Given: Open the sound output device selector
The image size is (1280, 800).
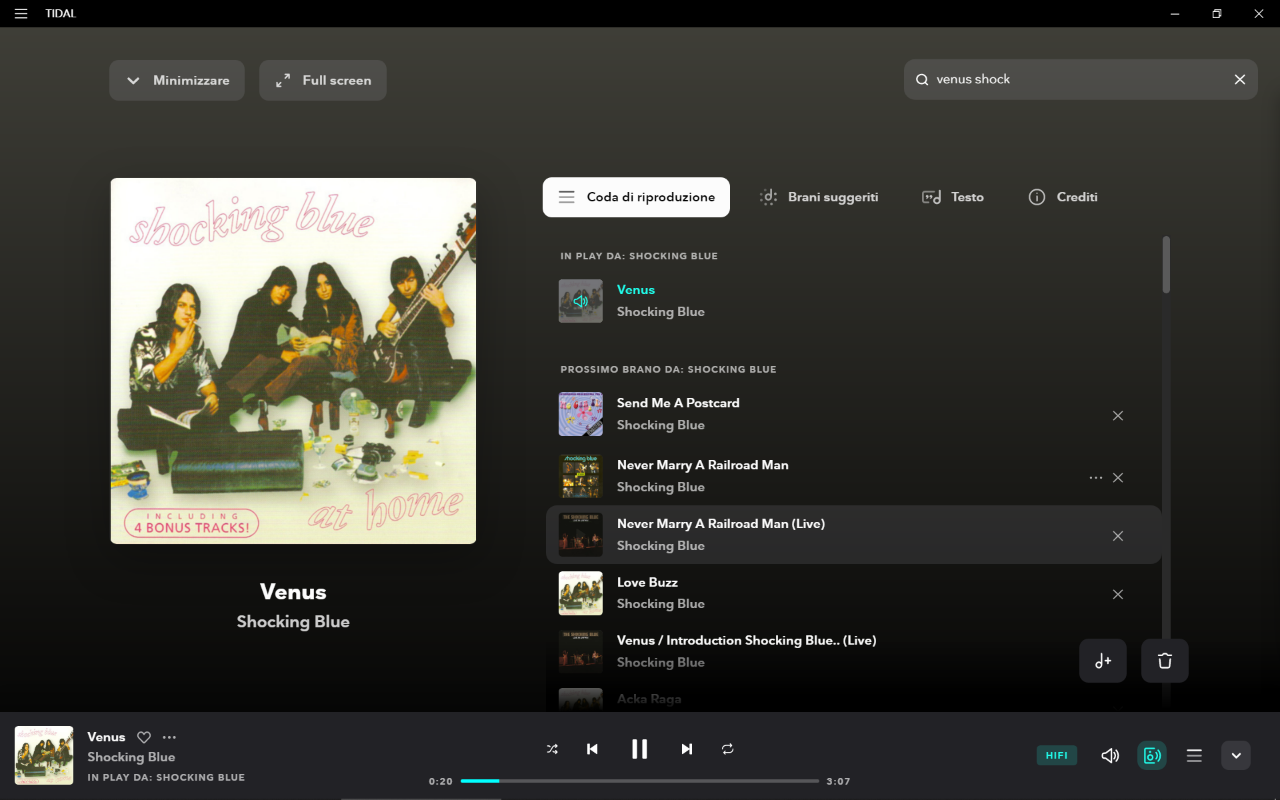Looking at the screenshot, I should tap(1152, 756).
